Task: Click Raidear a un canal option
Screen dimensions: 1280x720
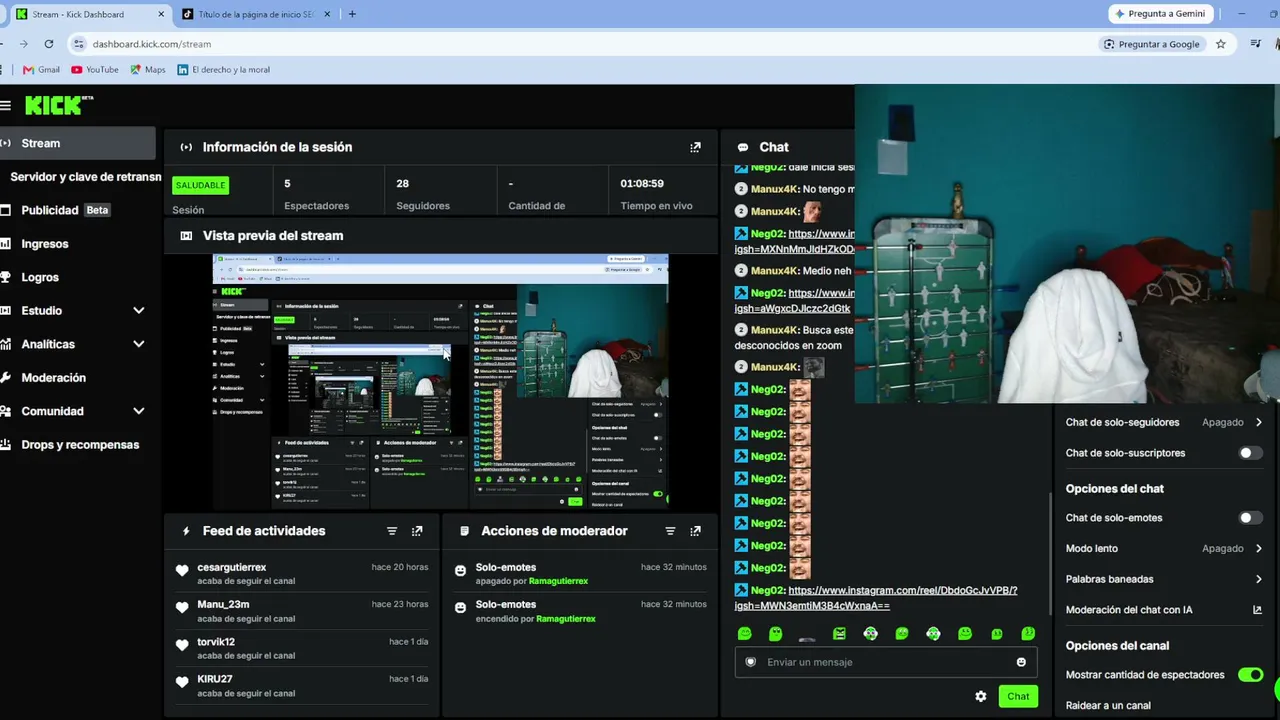Action: 1108,705
